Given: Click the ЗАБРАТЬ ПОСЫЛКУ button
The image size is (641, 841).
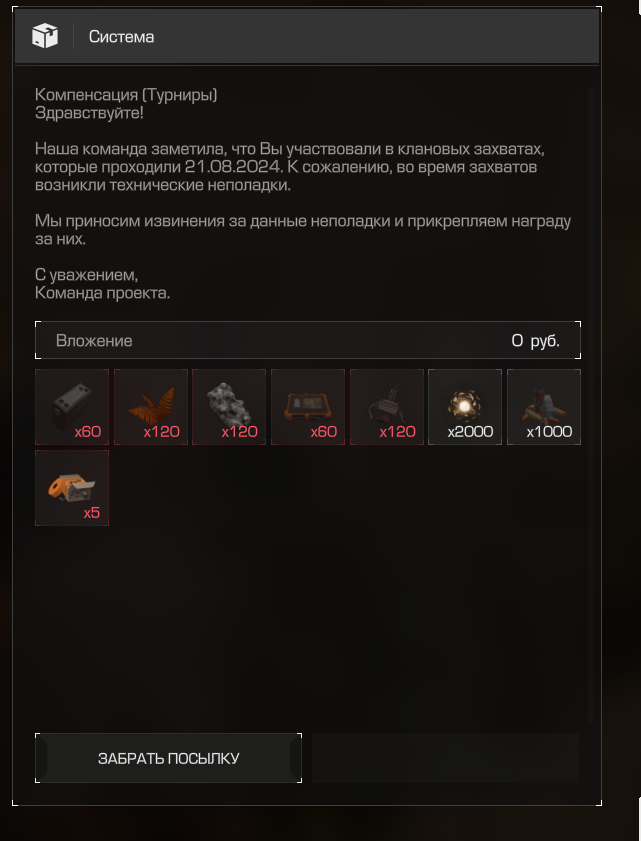Looking at the screenshot, I should pyautogui.click(x=168, y=758).
